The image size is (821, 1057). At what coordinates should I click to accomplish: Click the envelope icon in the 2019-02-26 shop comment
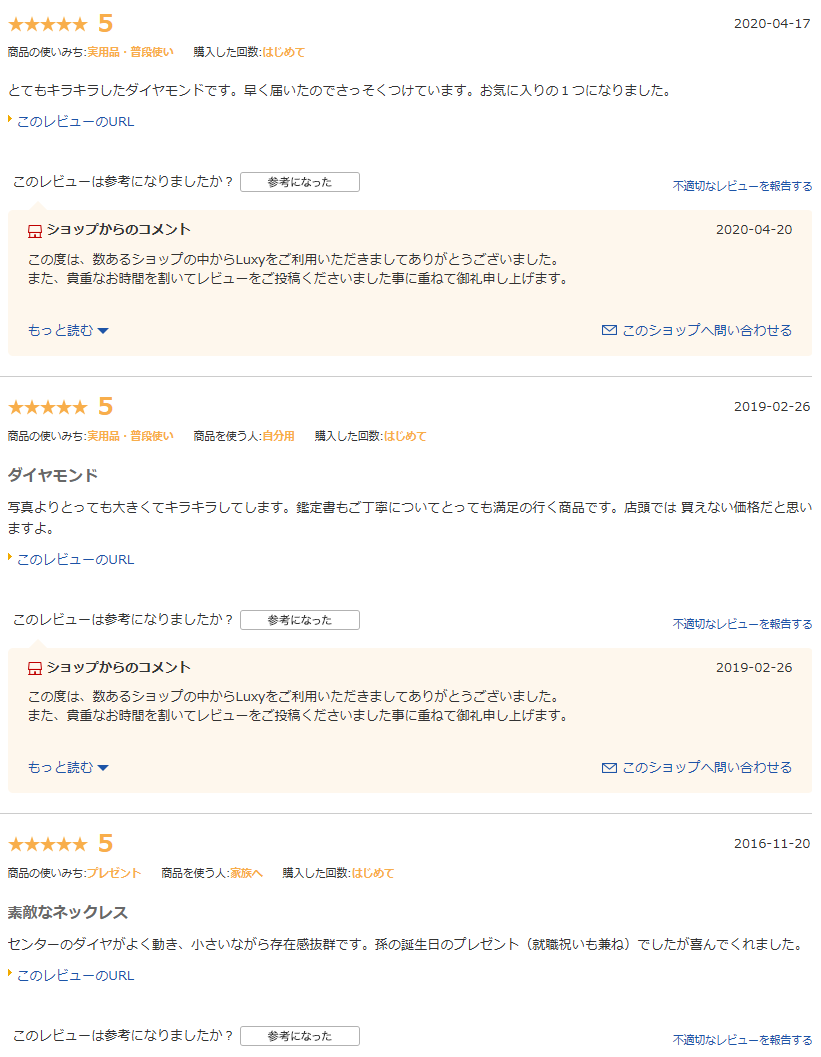pyautogui.click(x=609, y=768)
